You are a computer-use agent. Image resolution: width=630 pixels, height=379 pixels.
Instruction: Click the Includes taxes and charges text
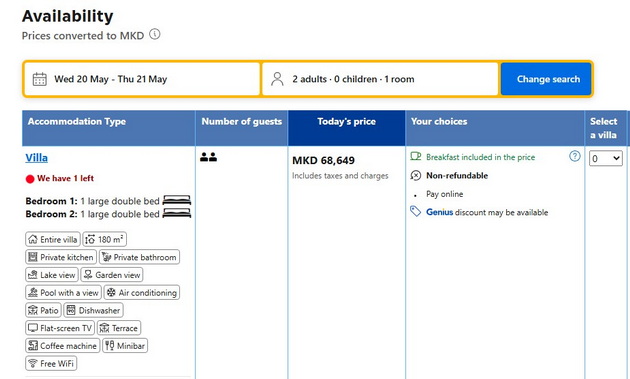pyautogui.click(x=340, y=176)
